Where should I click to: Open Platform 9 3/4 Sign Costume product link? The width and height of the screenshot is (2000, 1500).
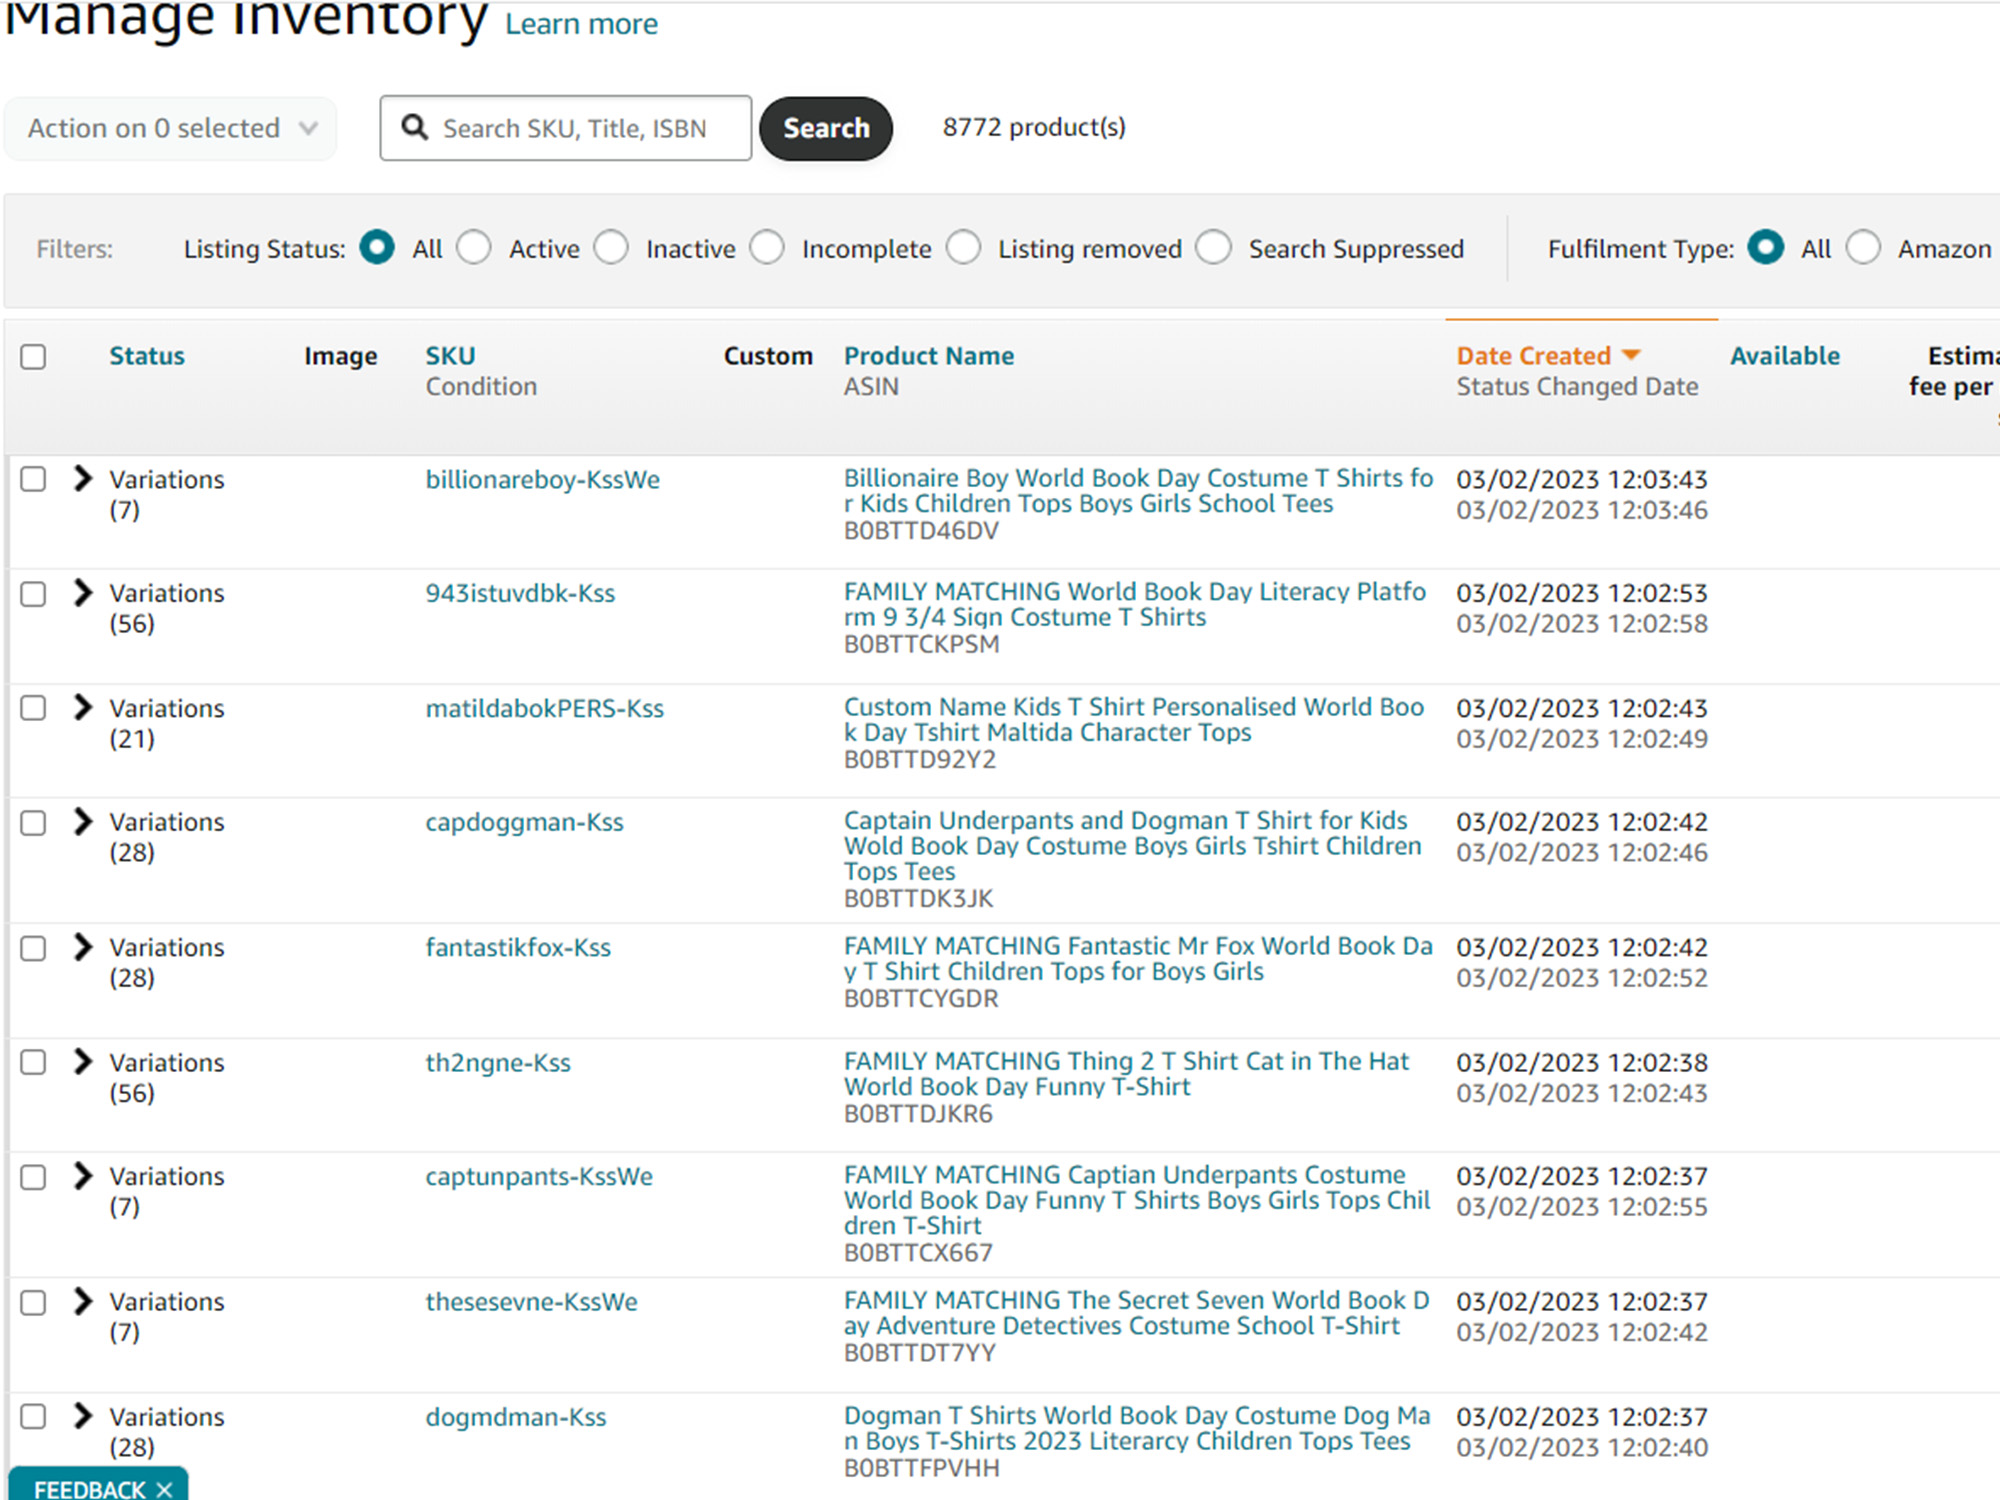click(x=1135, y=605)
